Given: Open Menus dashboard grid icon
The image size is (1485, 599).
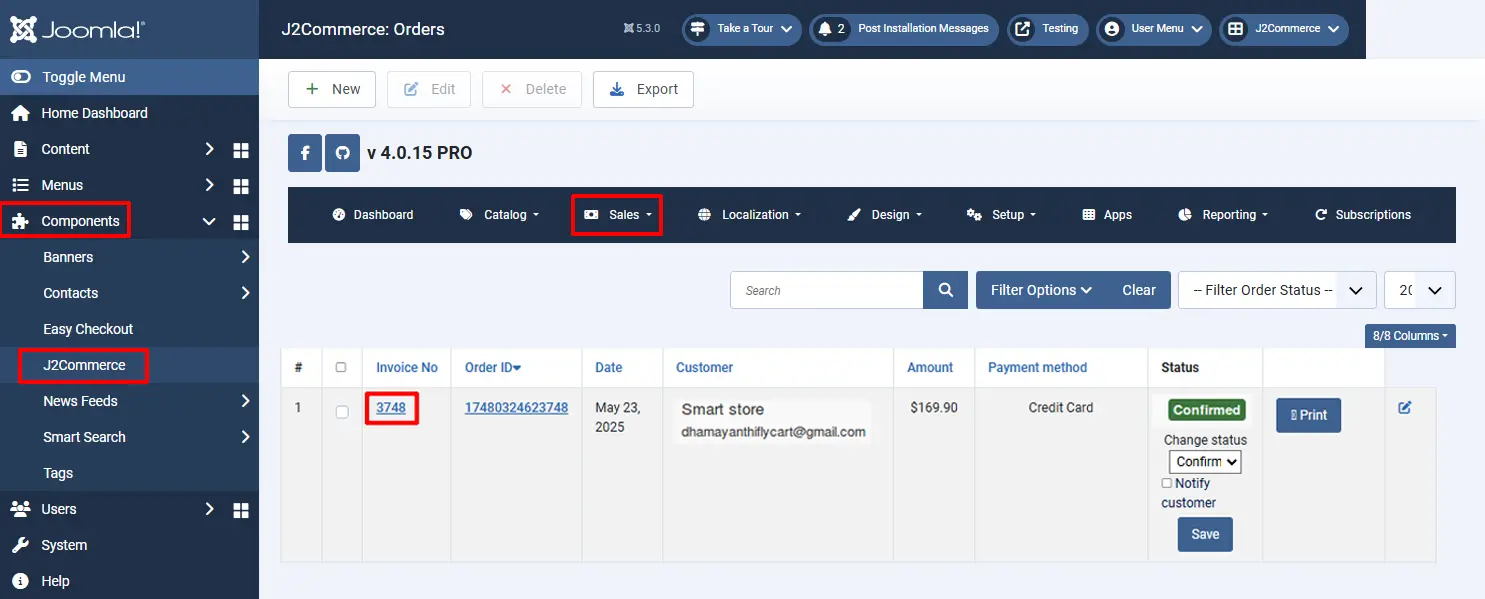Looking at the screenshot, I should click(x=240, y=185).
